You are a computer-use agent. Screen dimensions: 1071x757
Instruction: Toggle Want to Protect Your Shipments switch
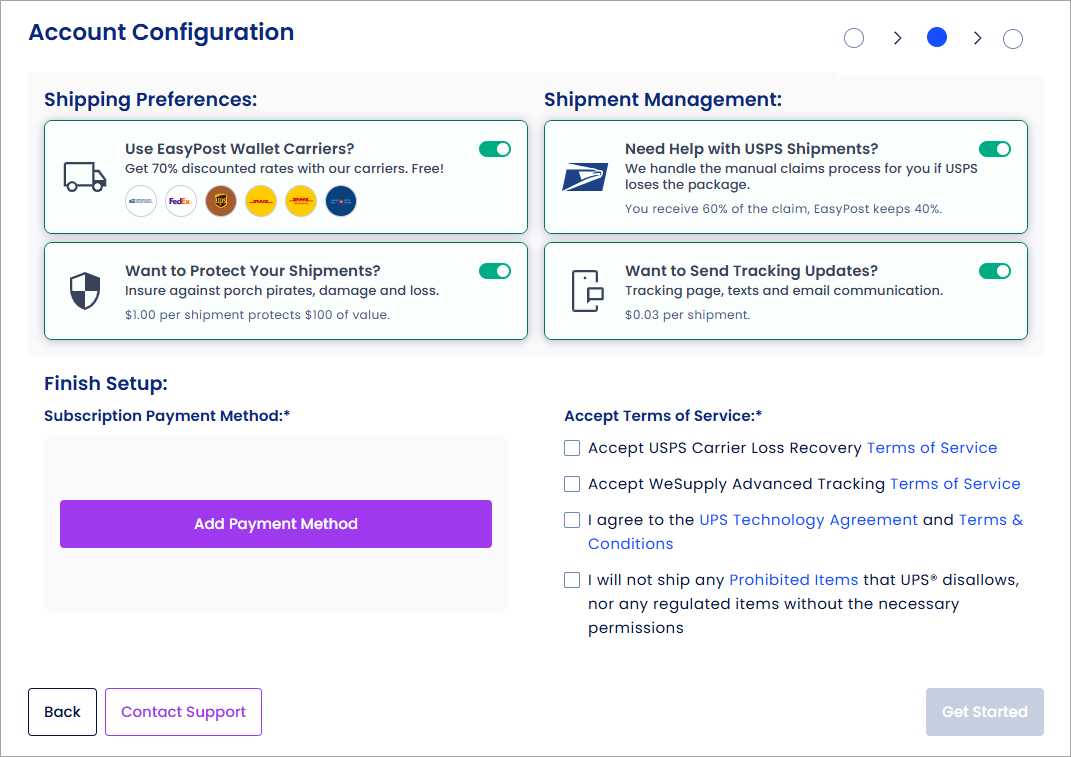495,271
